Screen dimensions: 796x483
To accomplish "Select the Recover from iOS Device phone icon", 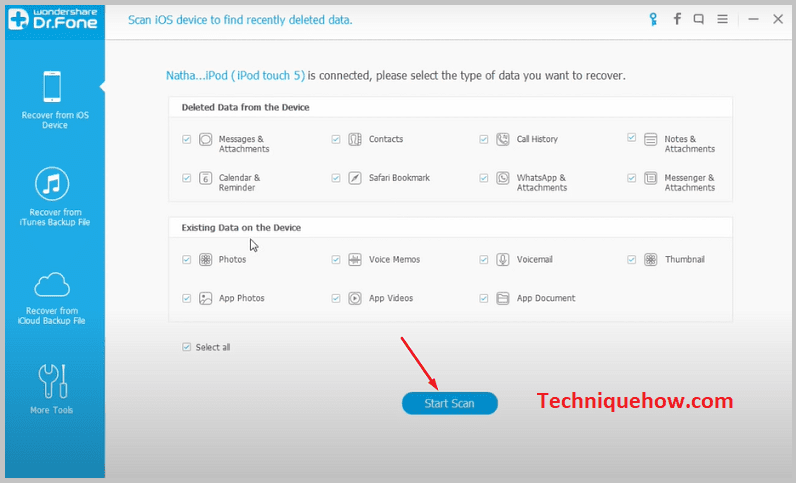I will pyautogui.click(x=52, y=86).
